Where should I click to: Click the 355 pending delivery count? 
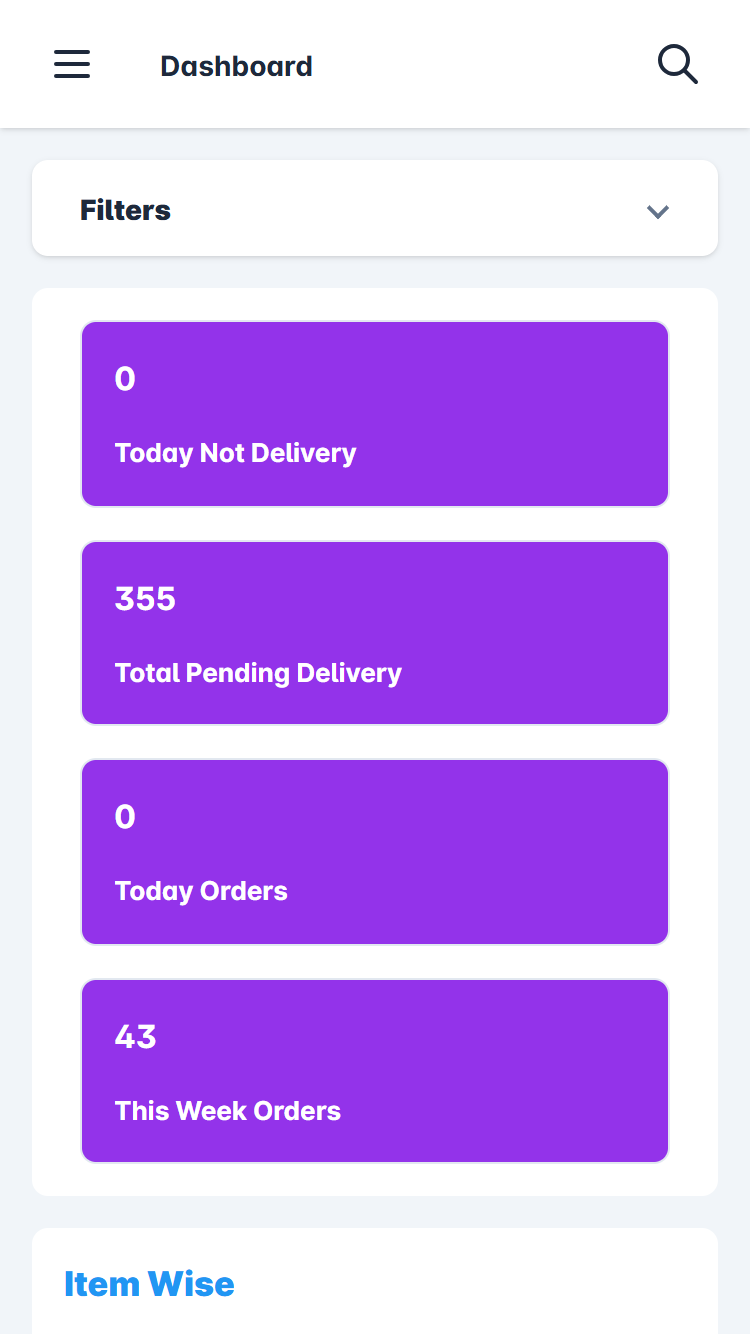pyautogui.click(x=145, y=599)
